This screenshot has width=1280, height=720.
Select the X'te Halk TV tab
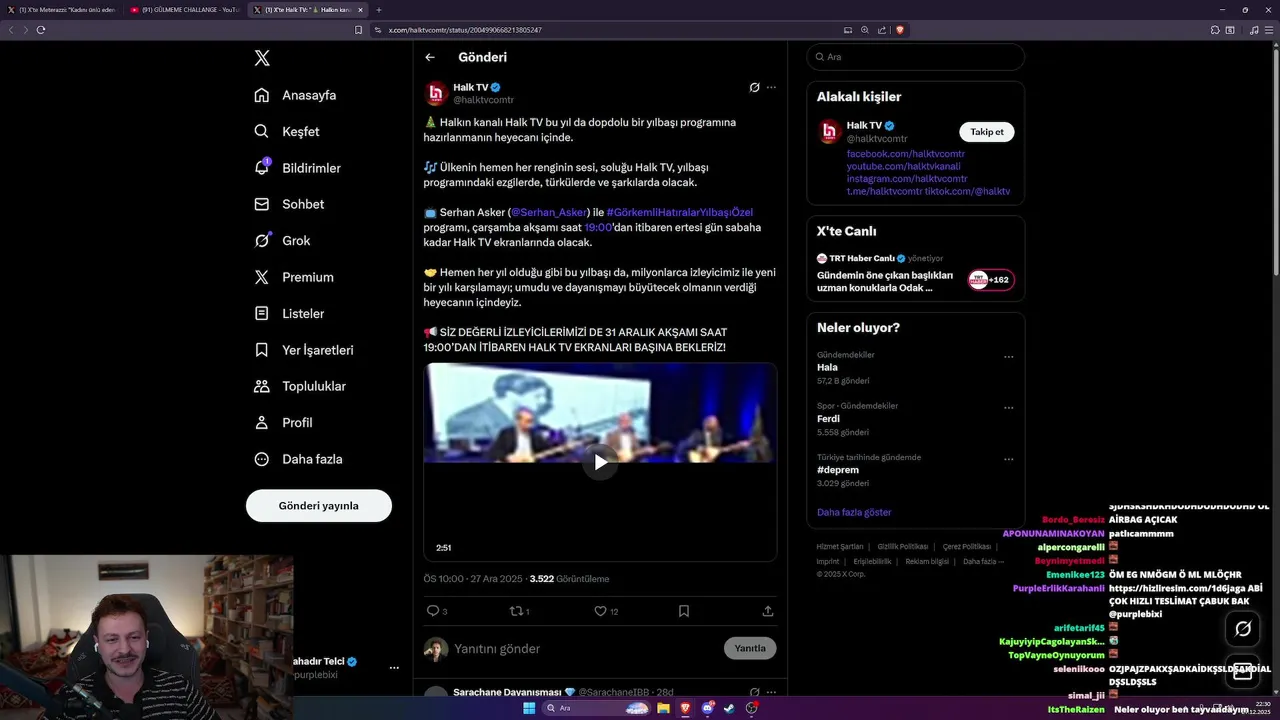307,10
